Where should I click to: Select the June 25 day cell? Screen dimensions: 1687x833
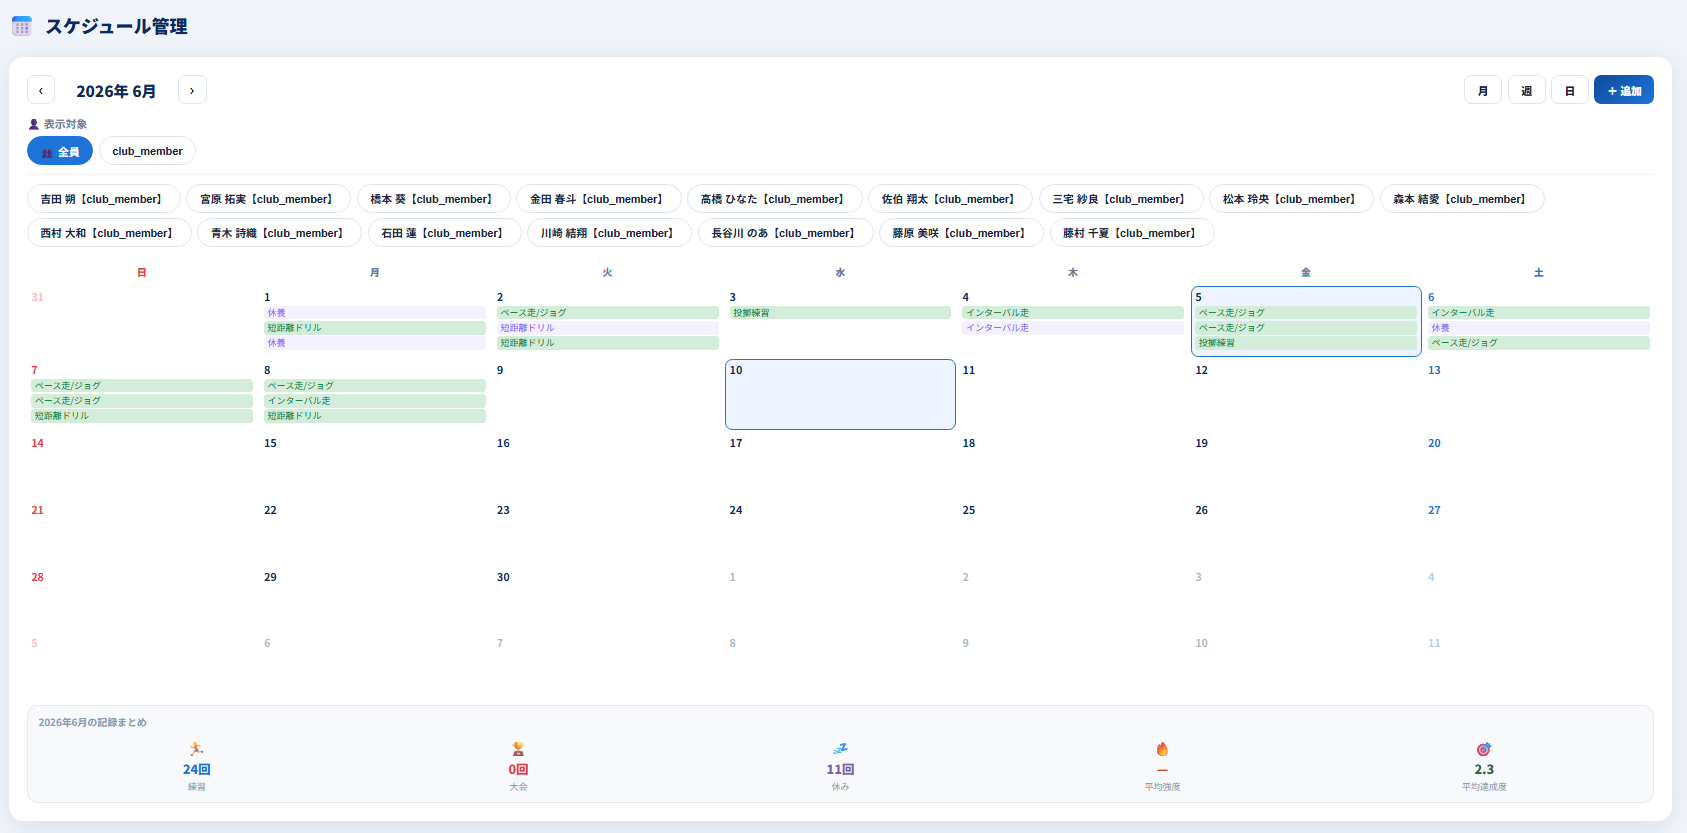[x=1073, y=532]
